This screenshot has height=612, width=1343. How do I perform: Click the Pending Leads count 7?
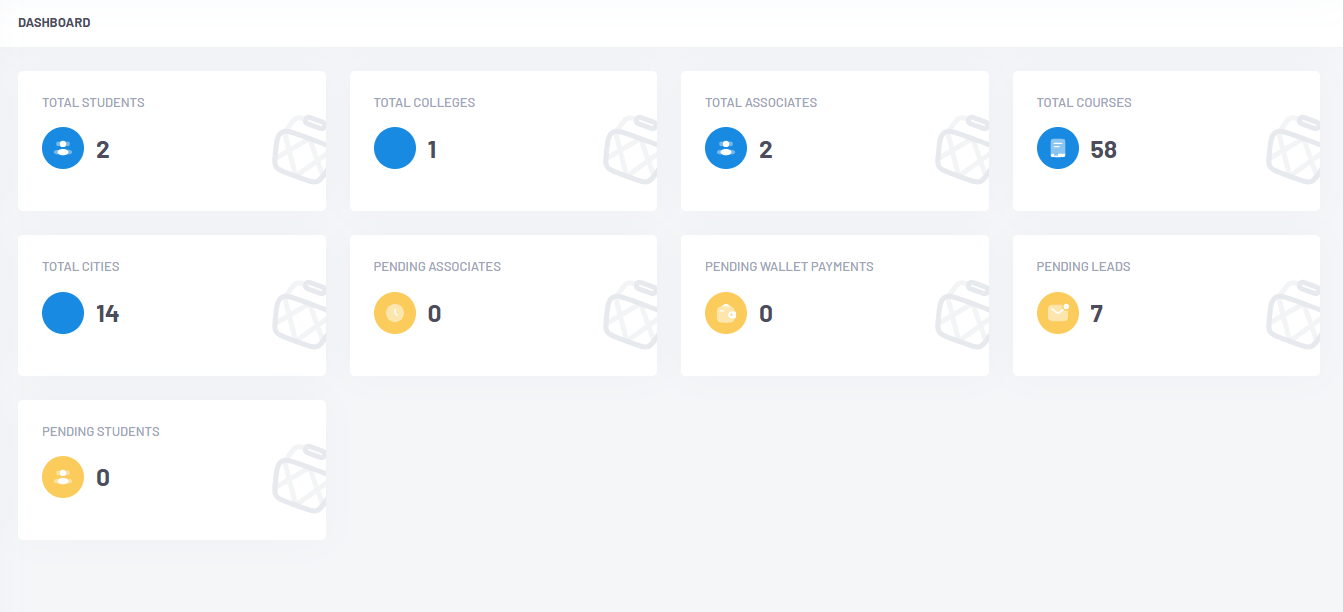pos(1096,314)
